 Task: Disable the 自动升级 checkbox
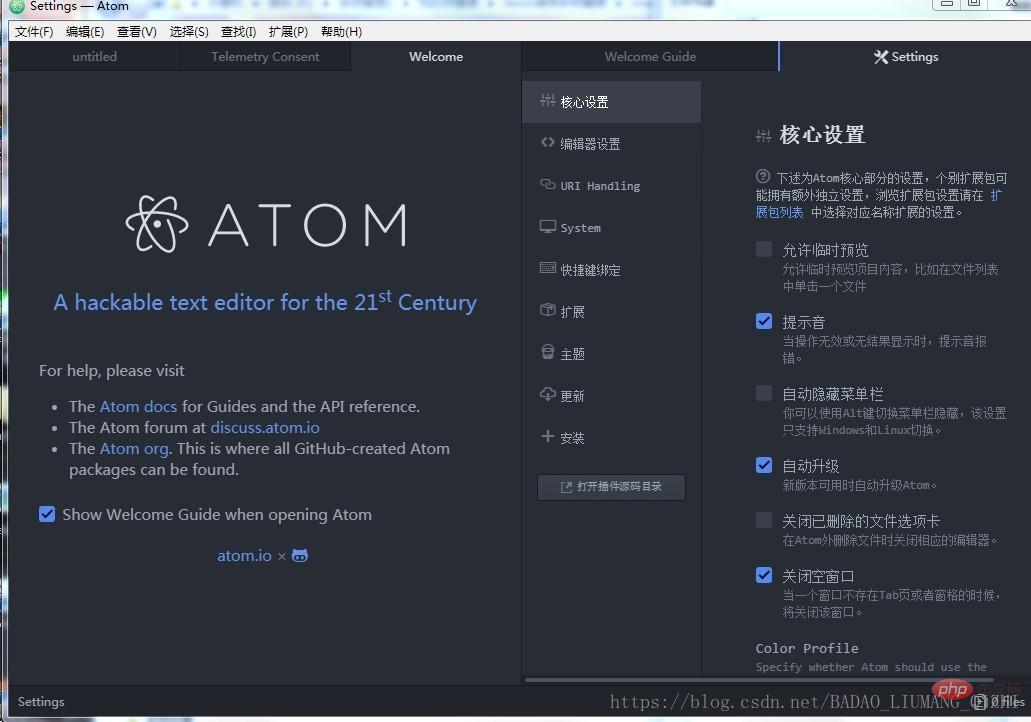click(763, 466)
